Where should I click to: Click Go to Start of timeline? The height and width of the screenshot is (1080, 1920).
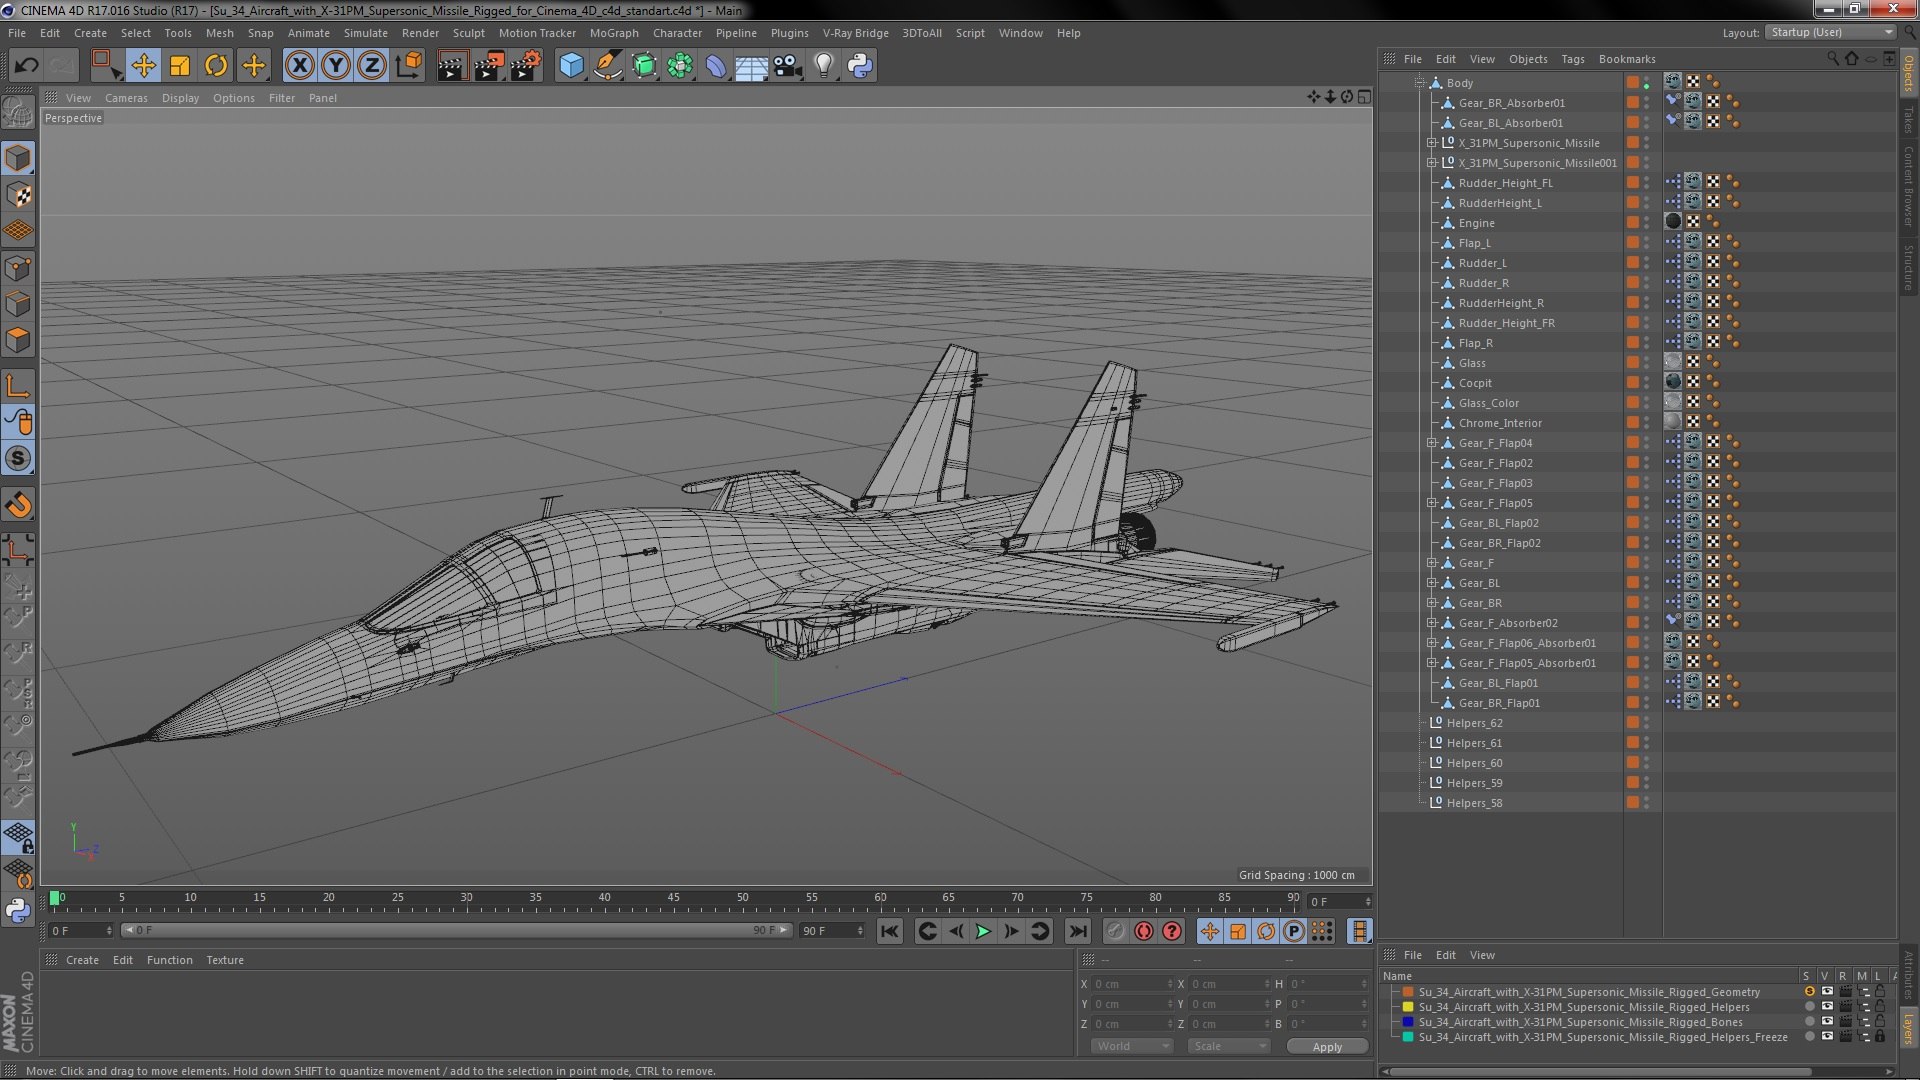tap(889, 931)
